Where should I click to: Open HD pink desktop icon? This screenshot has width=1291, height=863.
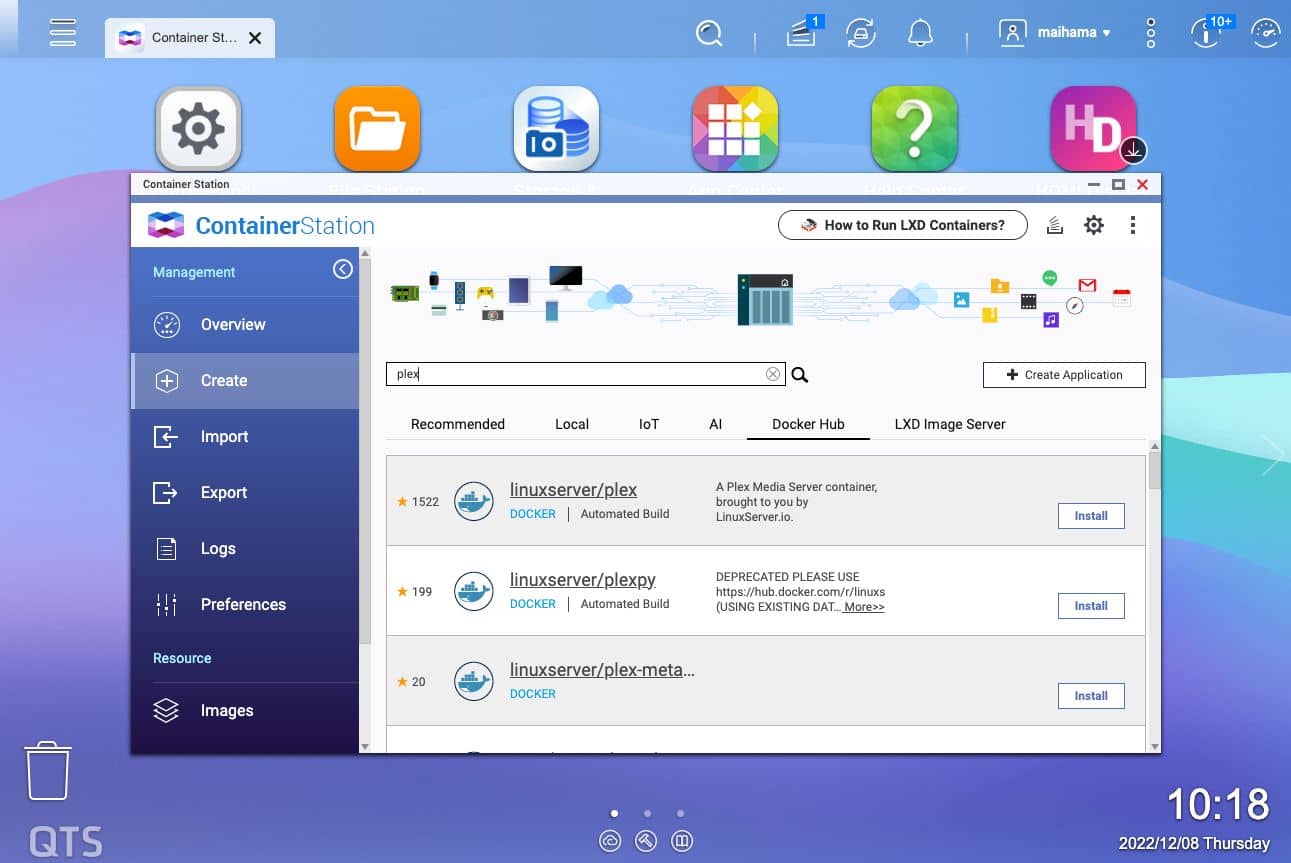click(1093, 129)
